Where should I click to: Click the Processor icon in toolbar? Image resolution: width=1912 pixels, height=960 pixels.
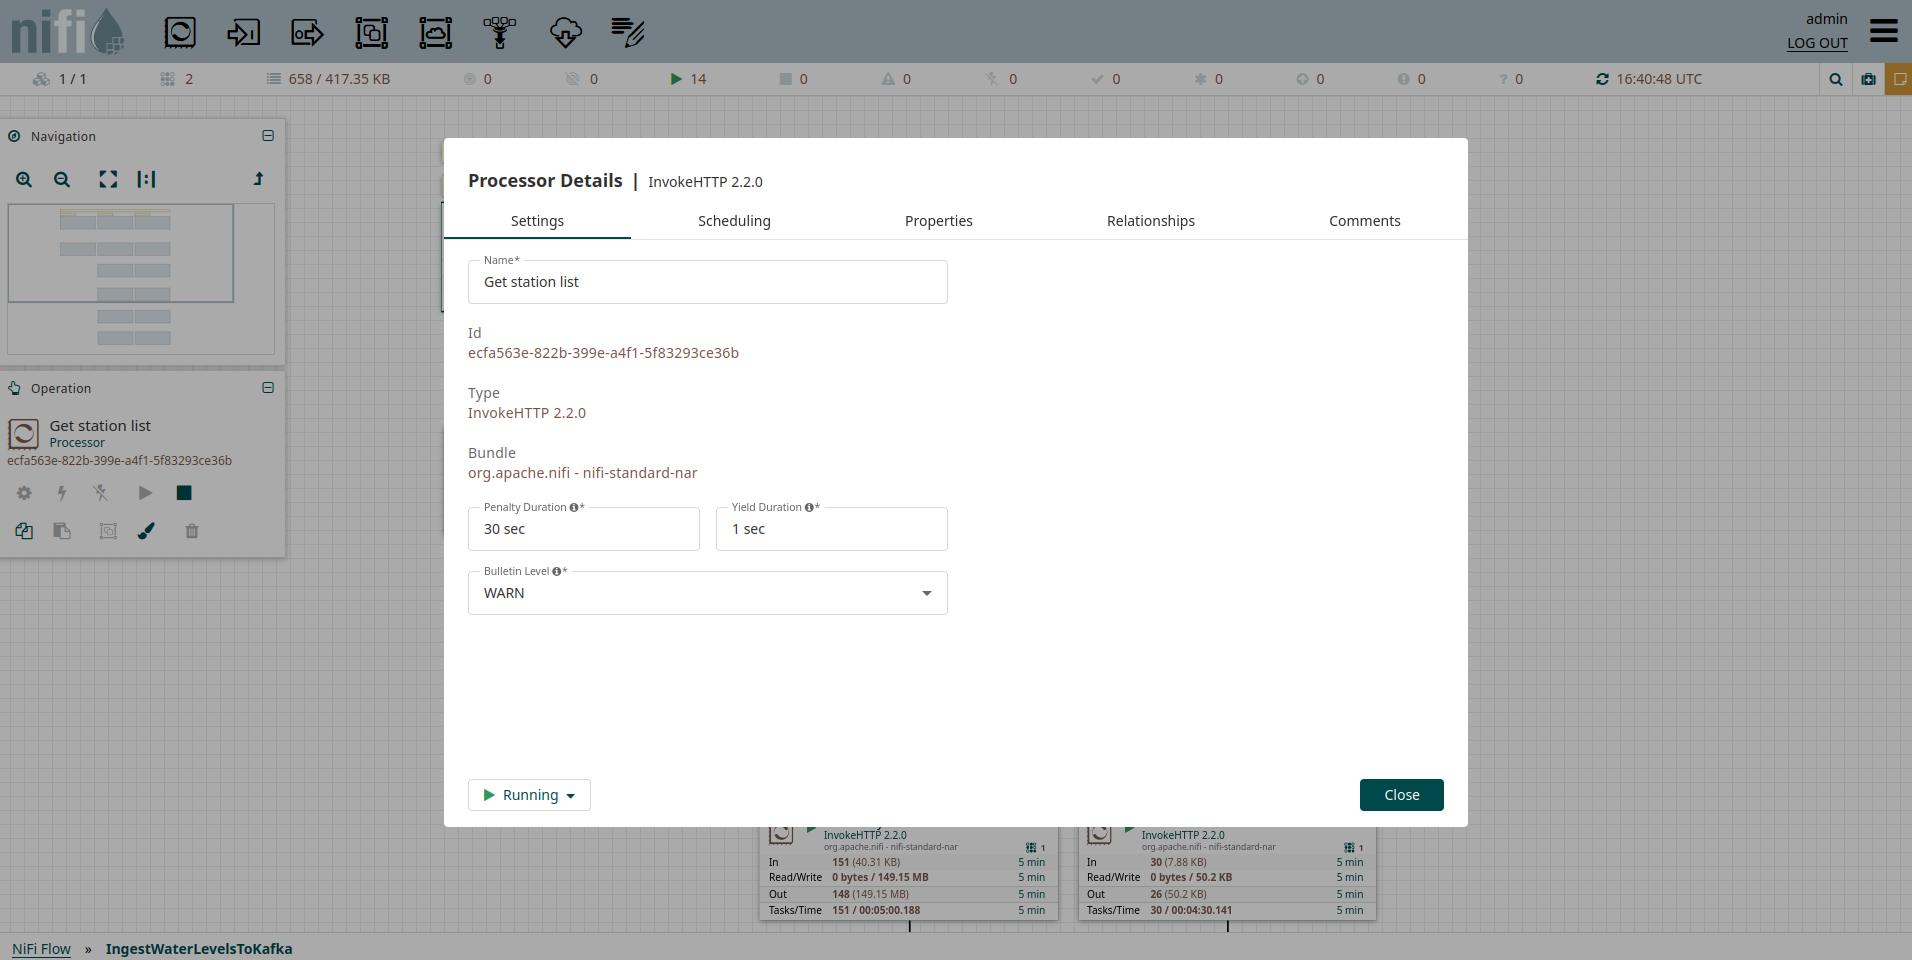tap(180, 33)
